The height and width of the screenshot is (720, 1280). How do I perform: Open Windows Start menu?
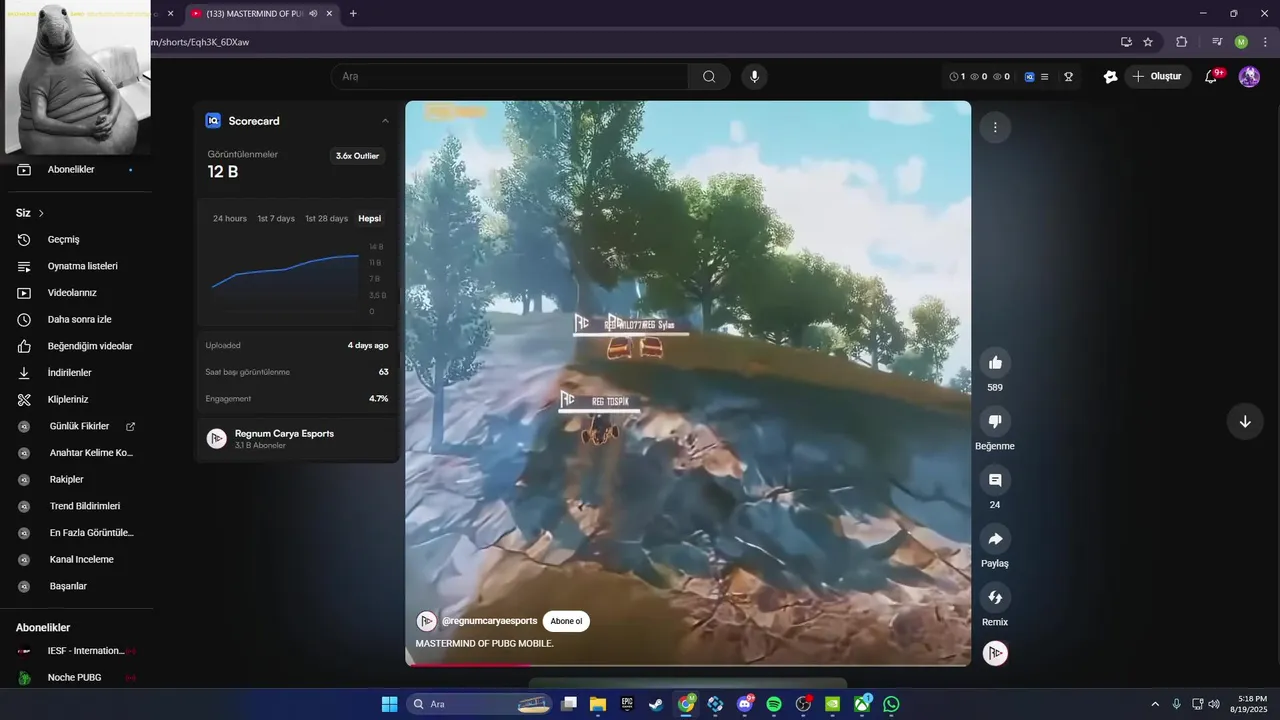(x=389, y=704)
